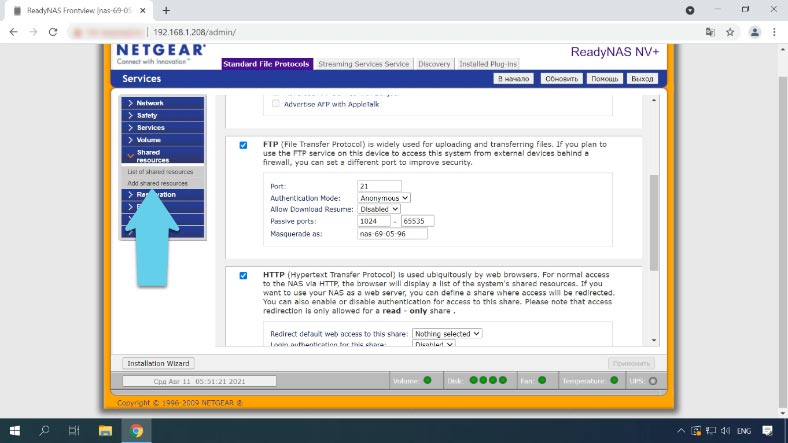The image size is (788, 443).
Task: Open List of shared resources
Action: coord(160,172)
